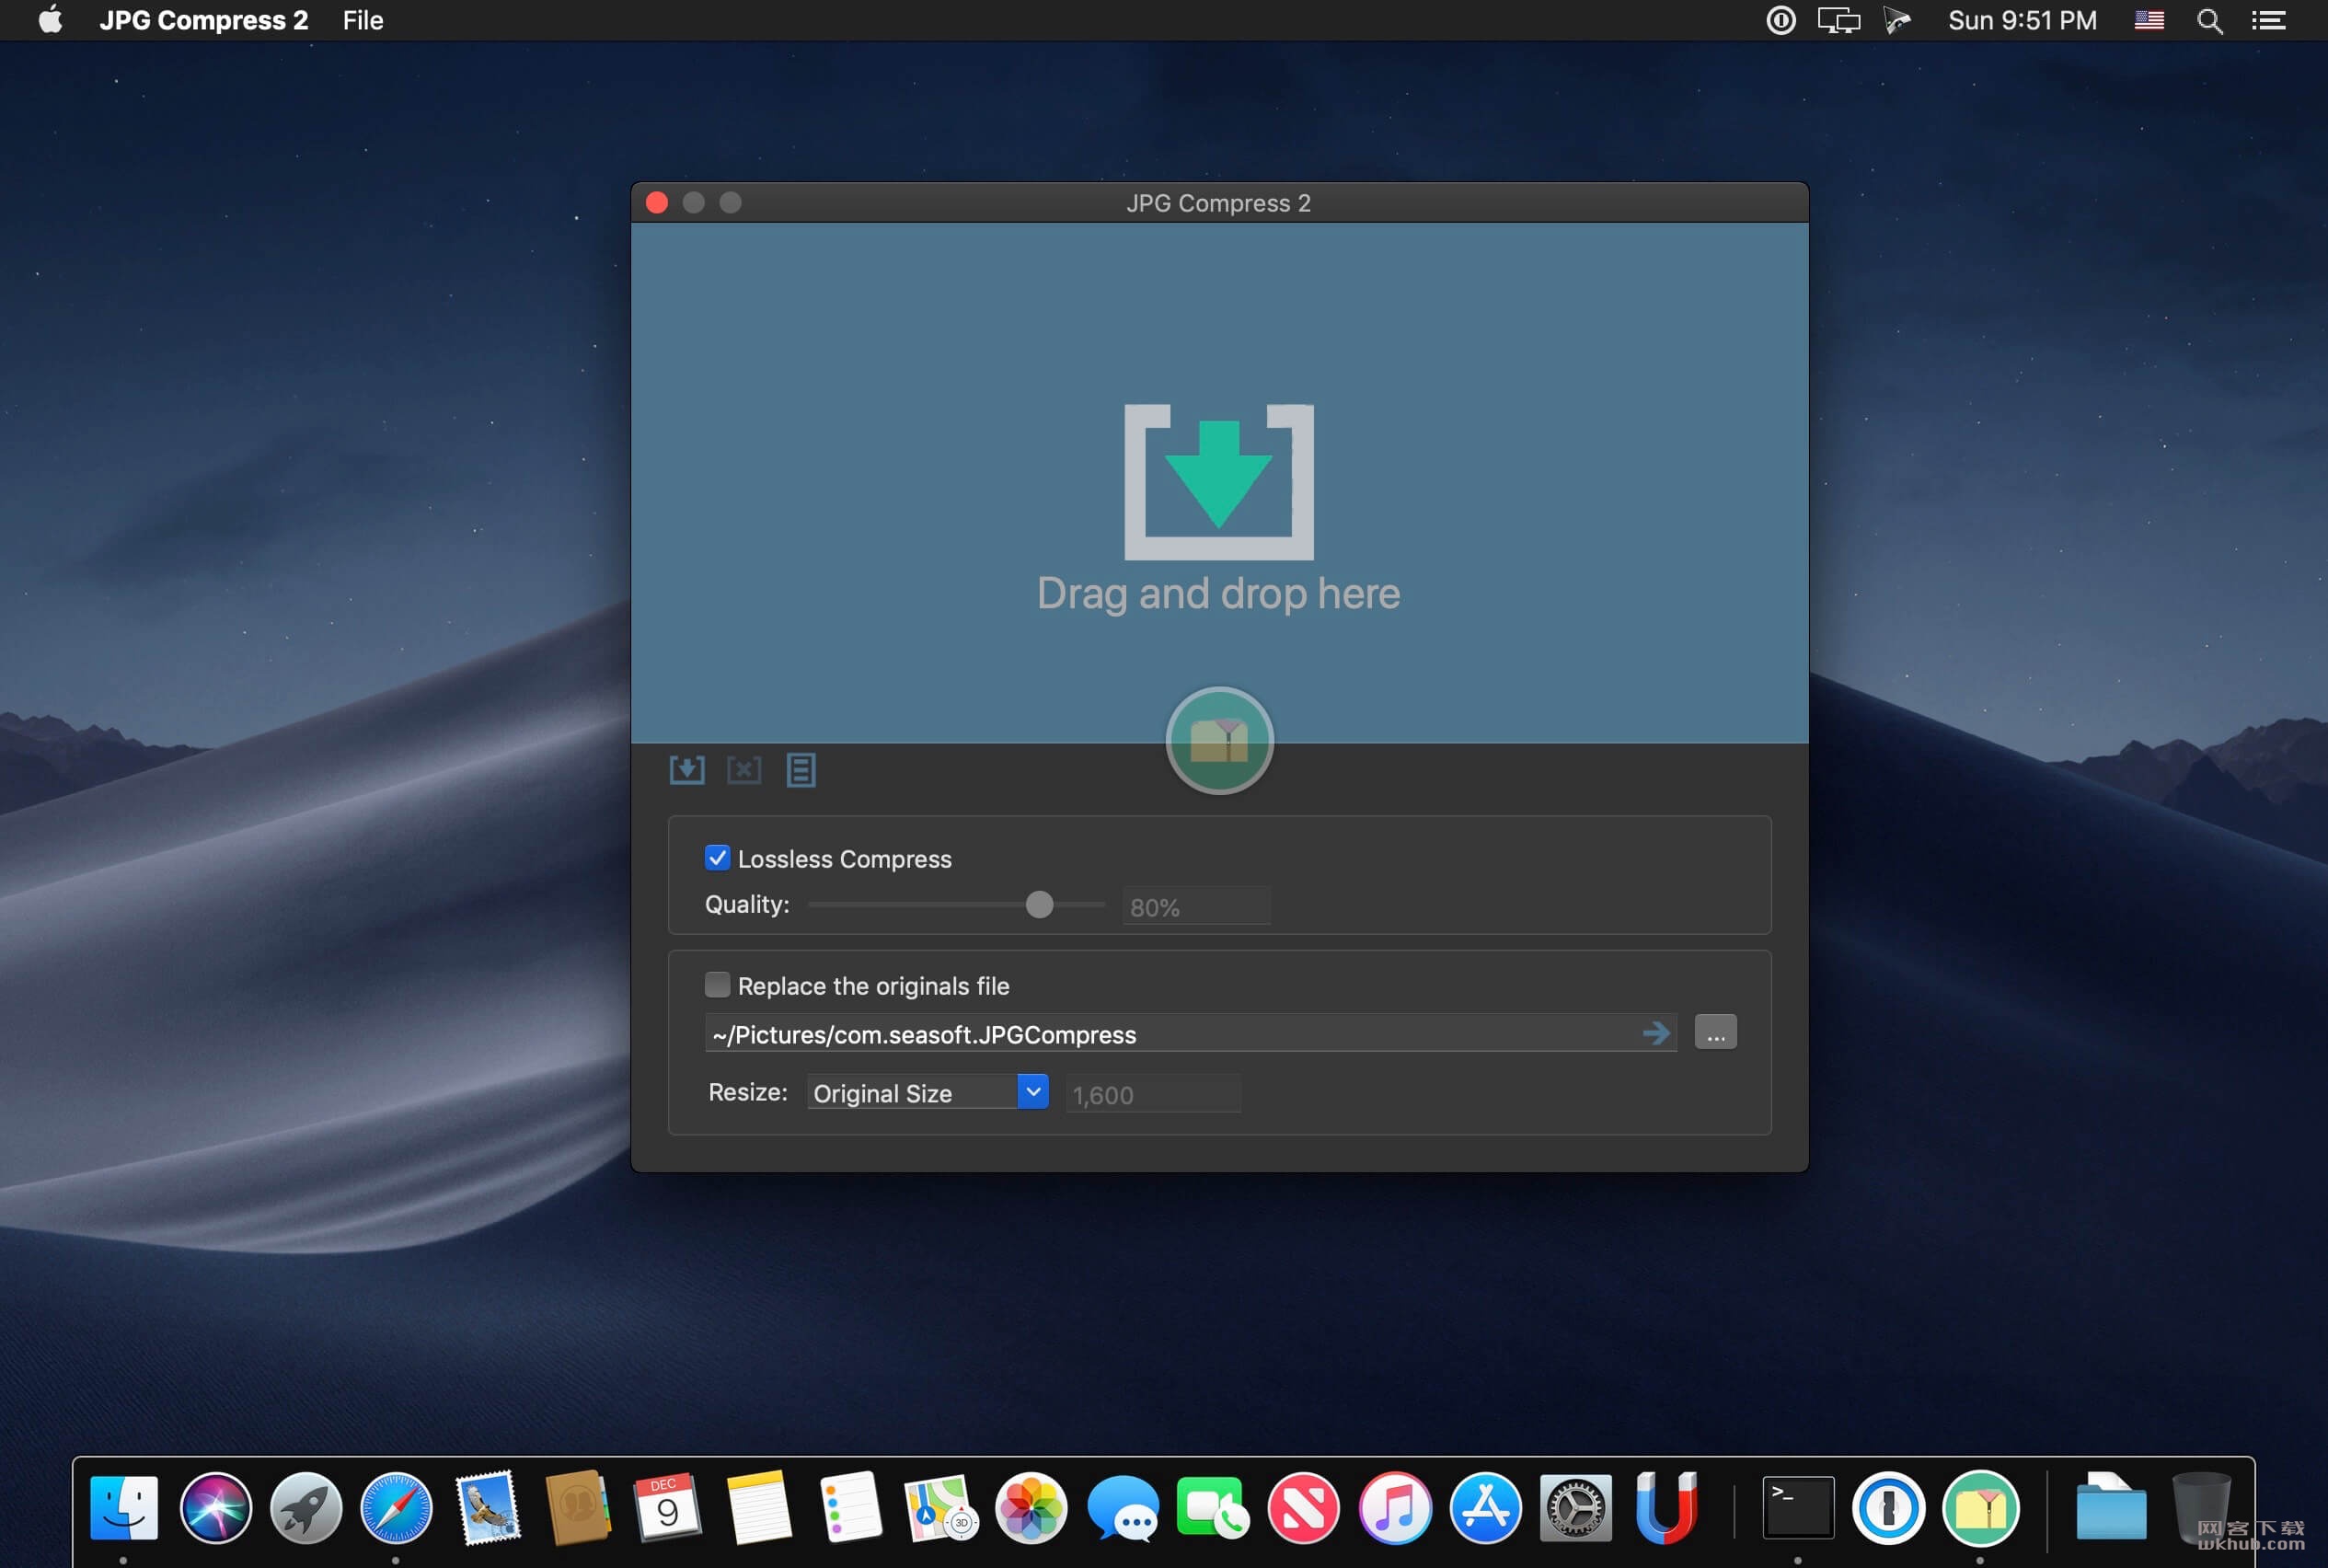This screenshot has width=2328, height=1568.
Task: Click the Remove files icon in the toolbar
Action: click(743, 770)
